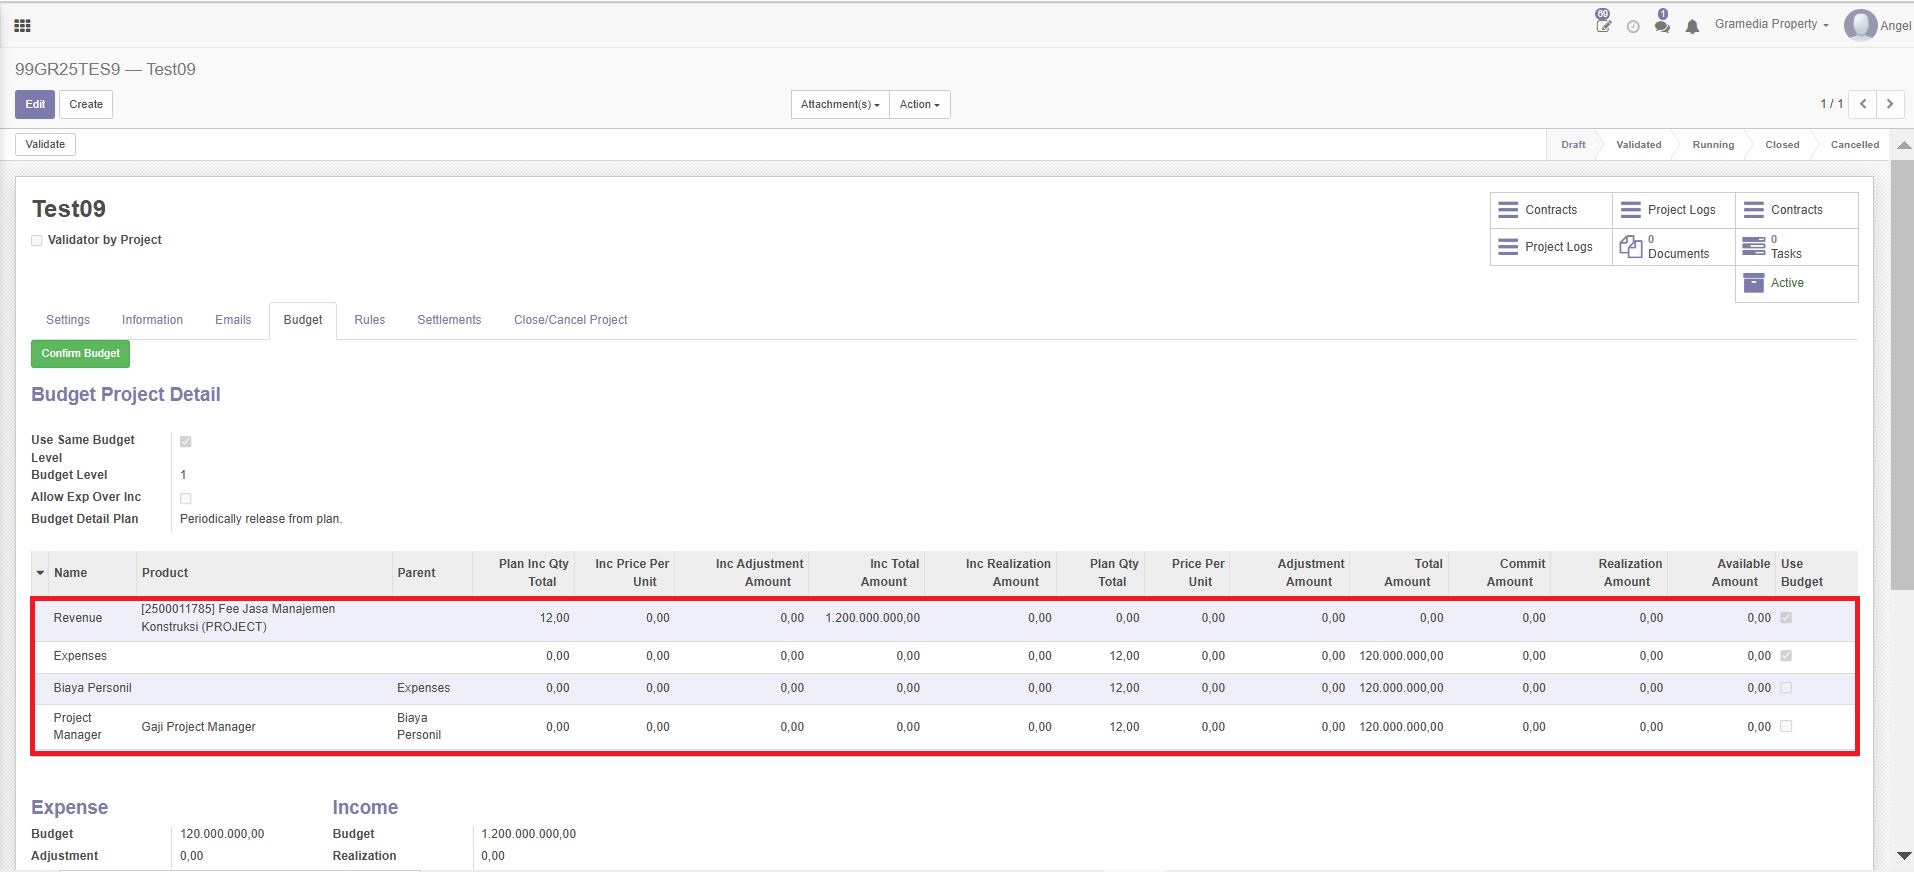Click the Validate button

tap(45, 145)
